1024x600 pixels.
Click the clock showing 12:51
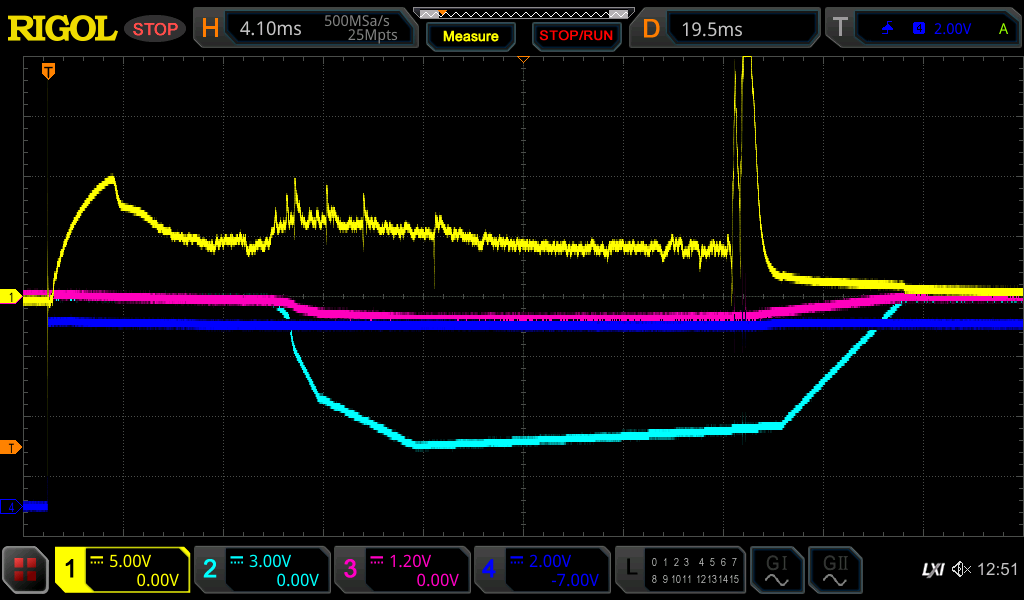(997, 570)
